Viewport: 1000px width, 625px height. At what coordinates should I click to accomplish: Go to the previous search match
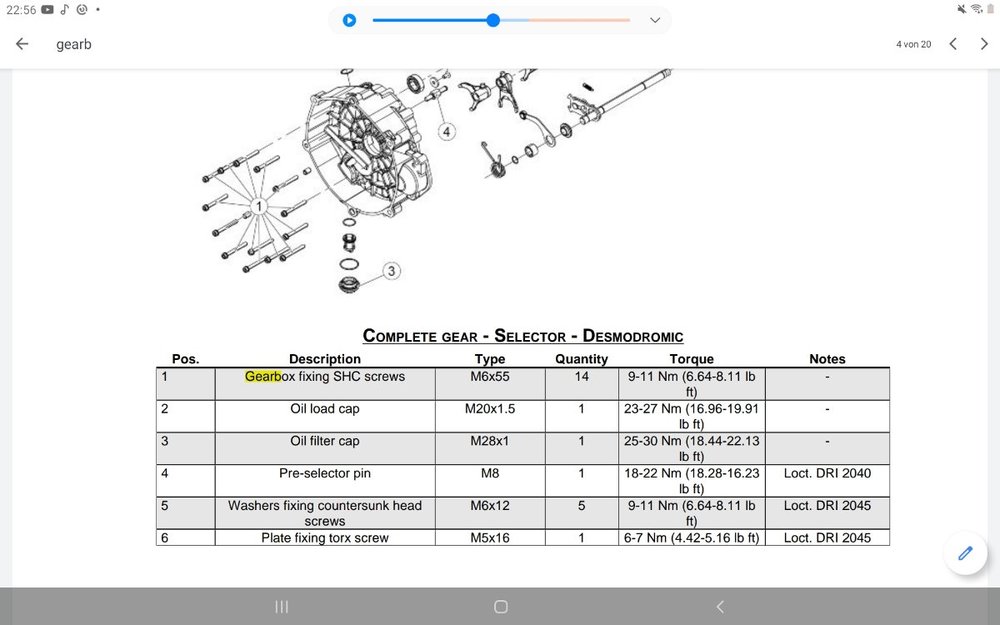pyautogui.click(x=953, y=44)
